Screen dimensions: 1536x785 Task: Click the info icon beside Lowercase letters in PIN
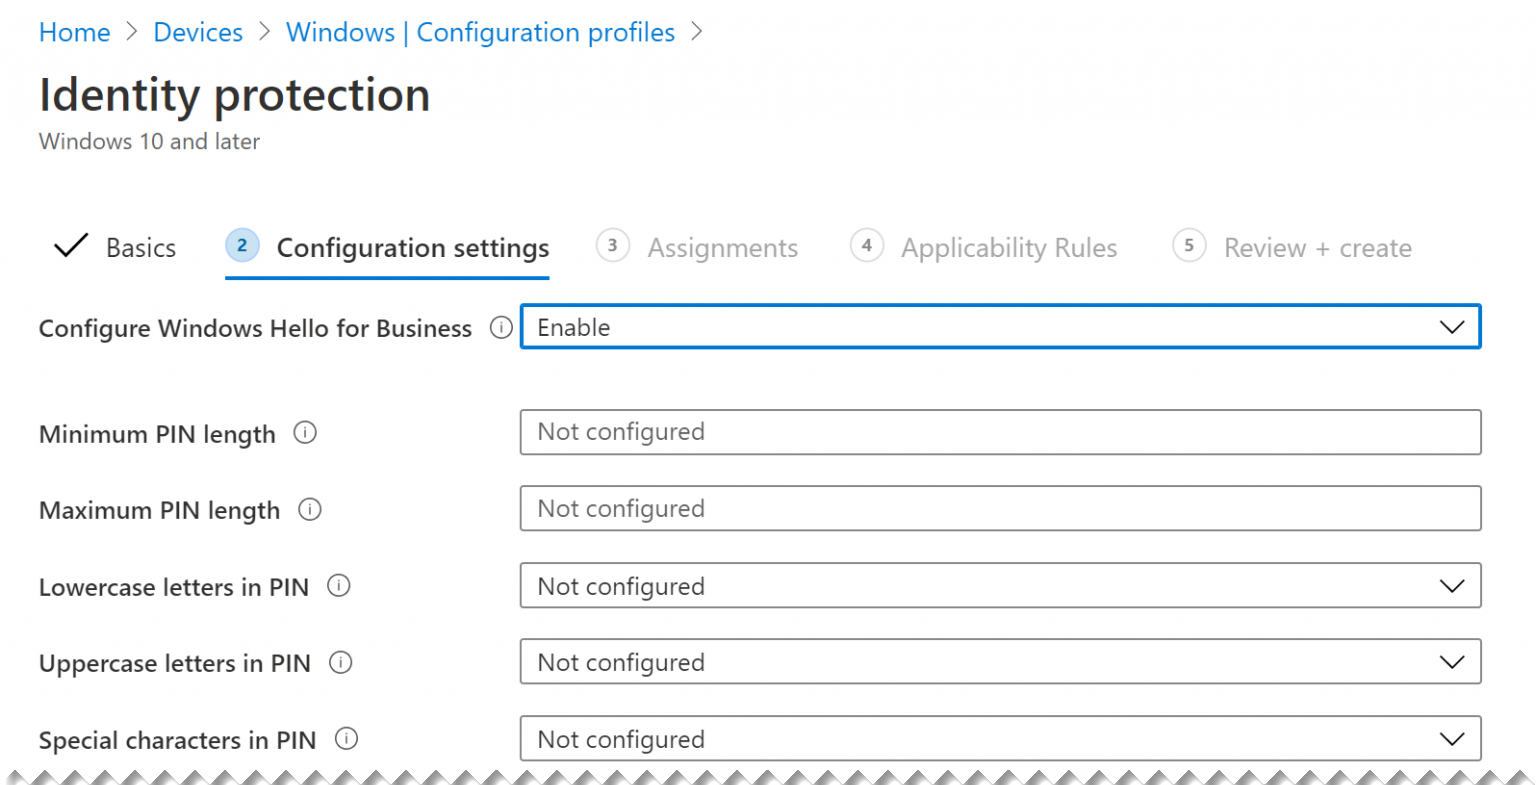340,586
